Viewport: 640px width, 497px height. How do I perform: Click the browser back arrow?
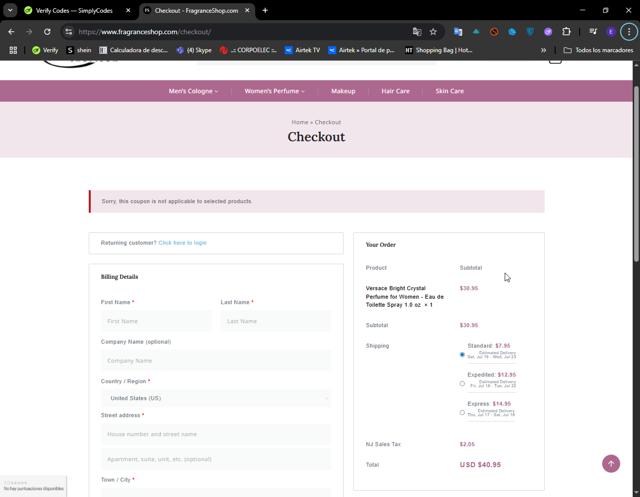coord(11,32)
